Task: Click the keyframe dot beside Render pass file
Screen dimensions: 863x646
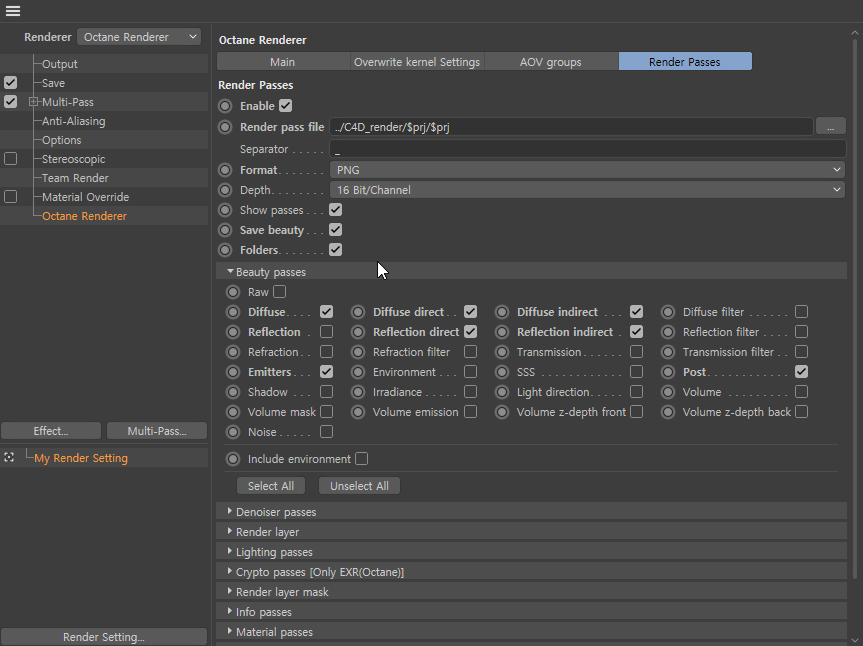Action: pyautogui.click(x=225, y=127)
